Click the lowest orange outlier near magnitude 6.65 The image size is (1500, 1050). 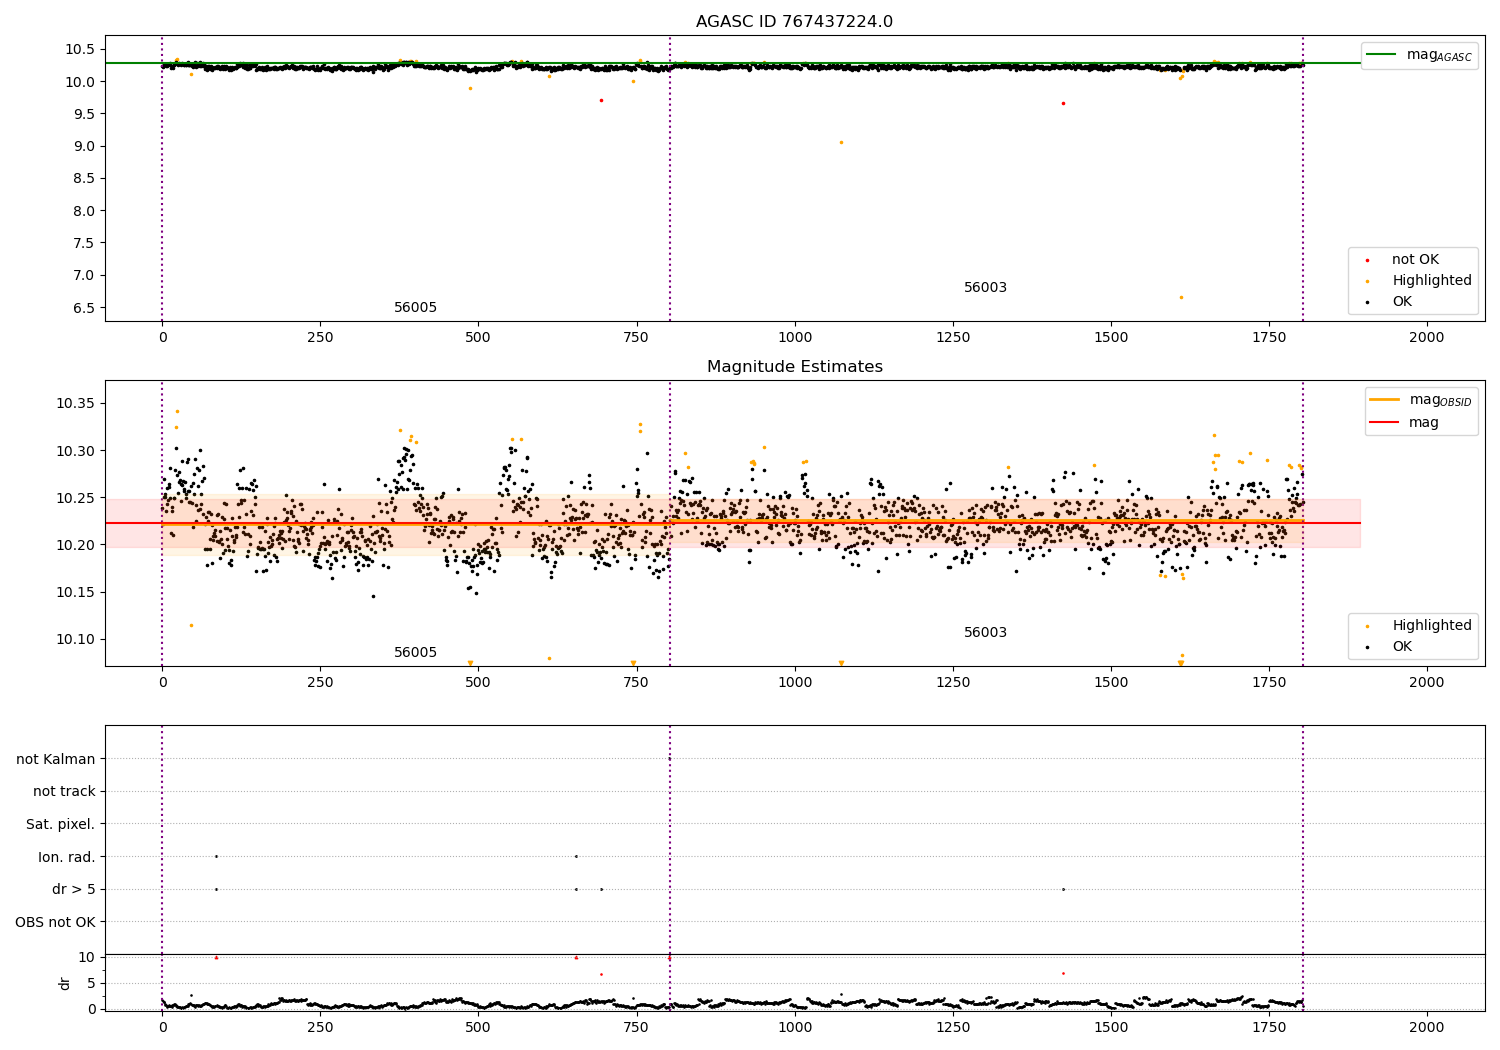pos(1181,297)
